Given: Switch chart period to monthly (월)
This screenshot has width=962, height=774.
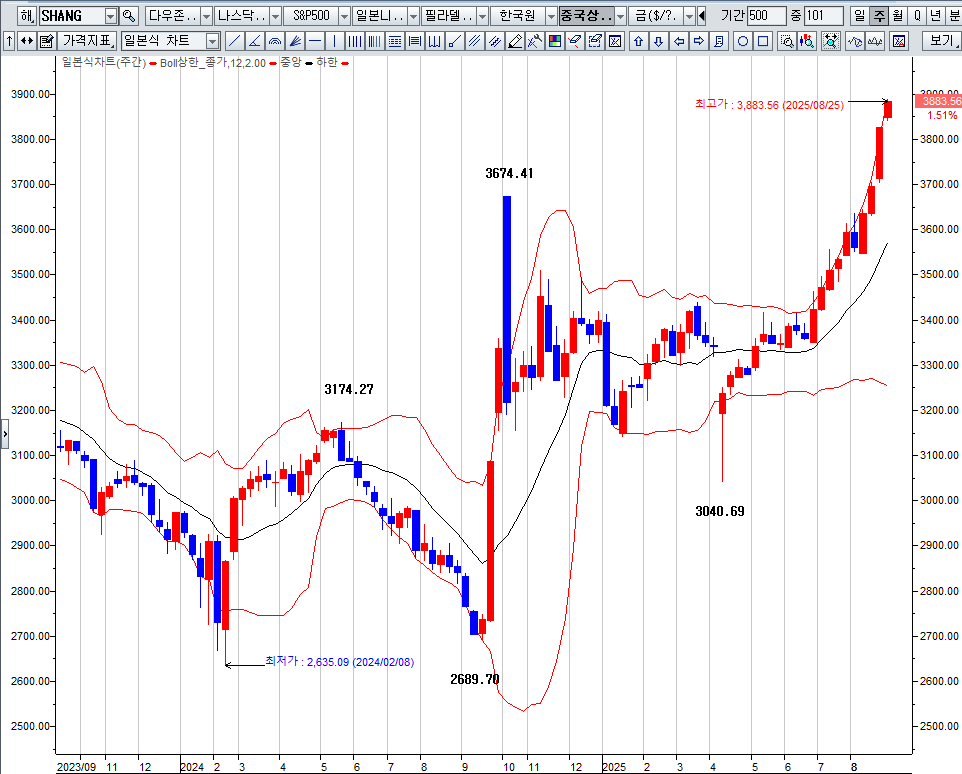Looking at the screenshot, I should pos(898,16).
